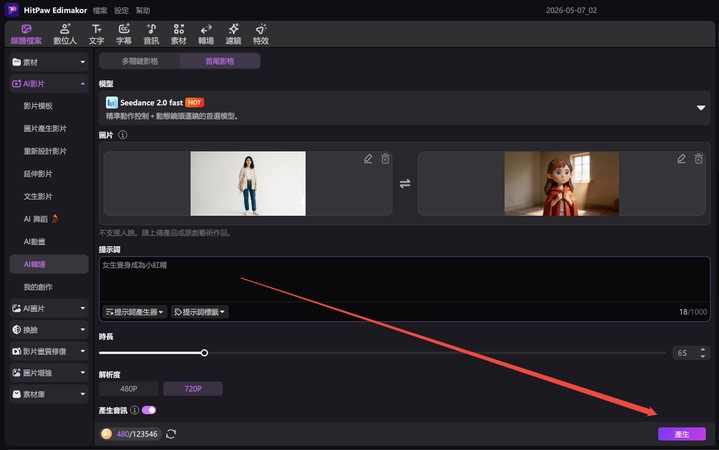This screenshot has height=450, width=719.
Task: Open the 媒體檔案 media tab
Action: [26, 34]
